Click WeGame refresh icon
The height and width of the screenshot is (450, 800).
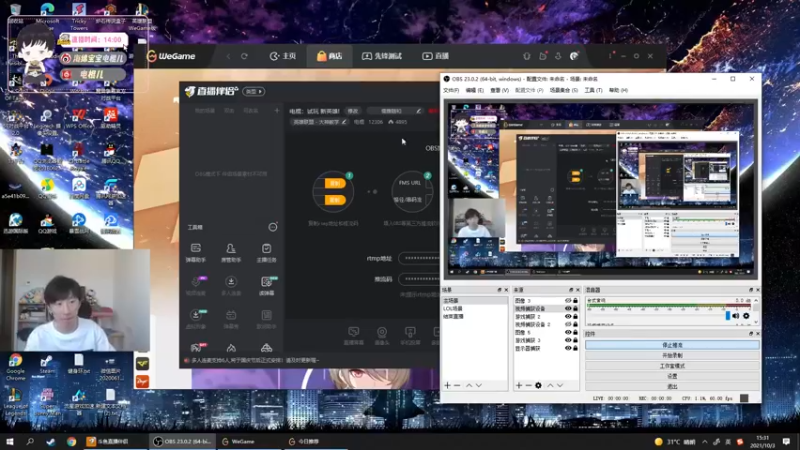tap(244, 56)
